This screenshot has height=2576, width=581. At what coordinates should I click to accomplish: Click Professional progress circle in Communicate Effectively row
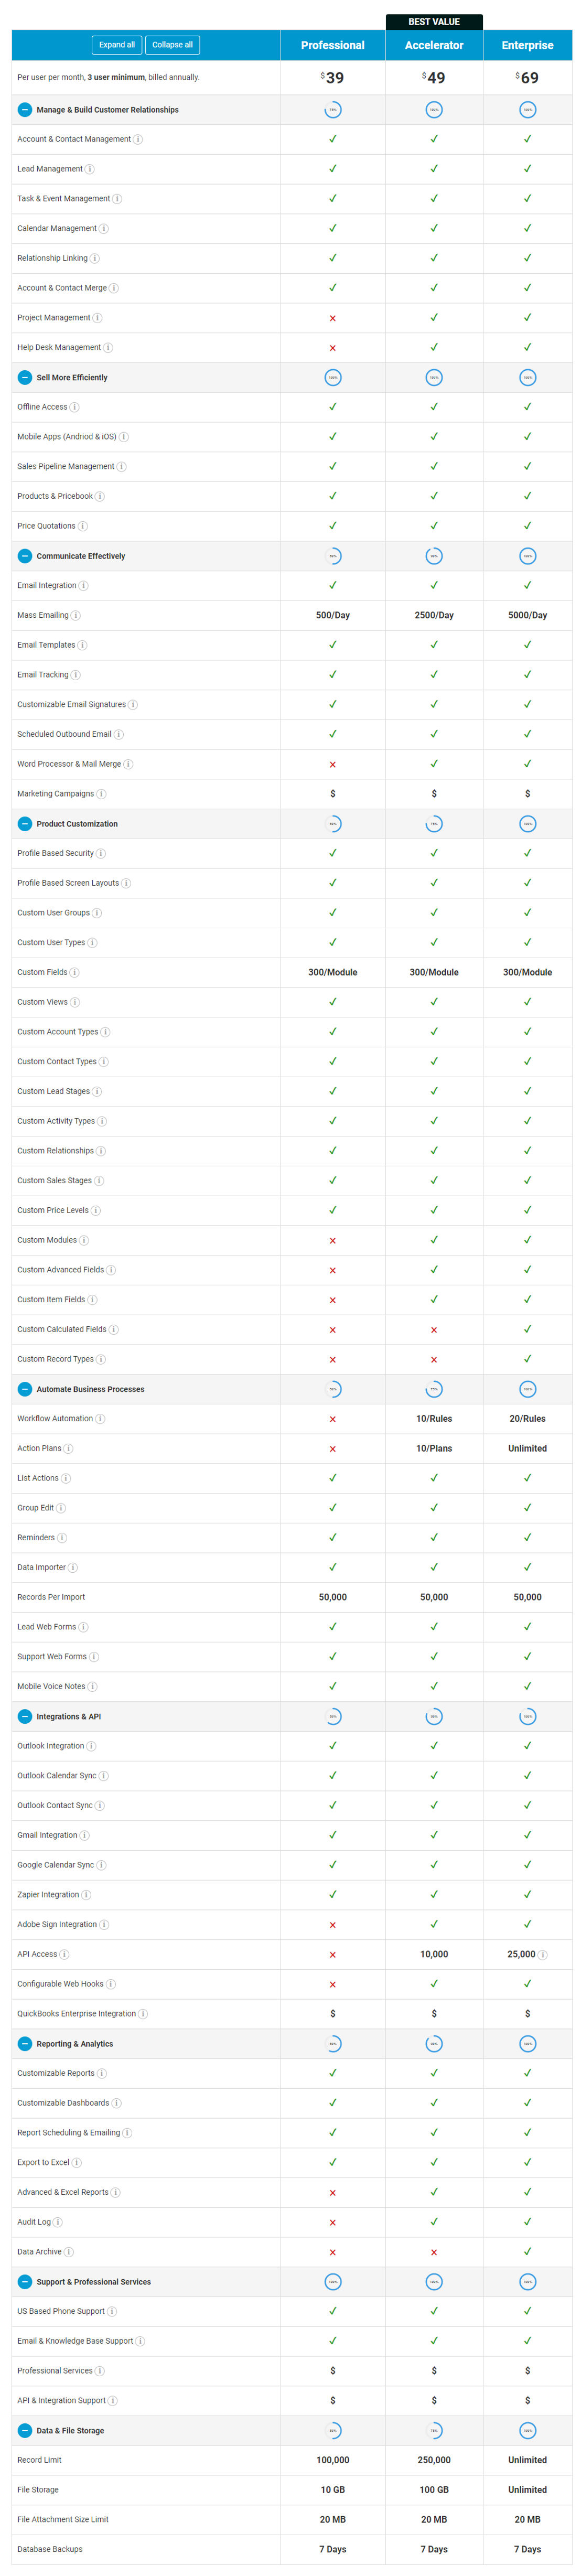coord(333,556)
